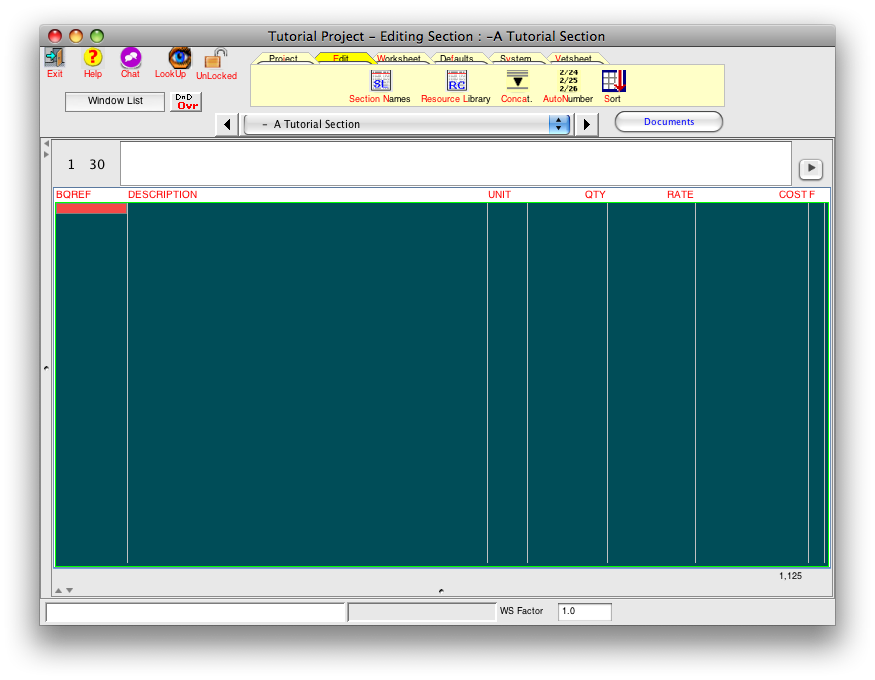This screenshot has width=875, height=680.
Task: Open the A Tutorial Section dropdown
Action: 407,124
